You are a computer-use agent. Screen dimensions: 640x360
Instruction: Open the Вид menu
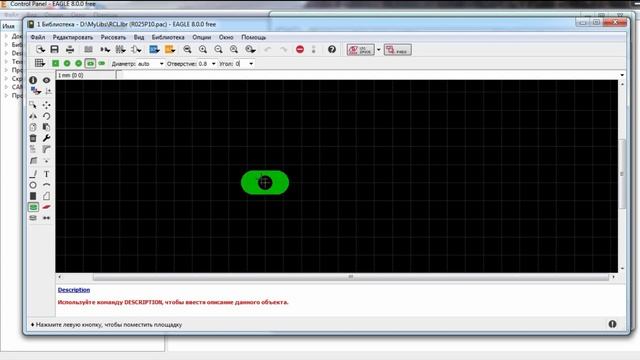pyautogui.click(x=139, y=37)
